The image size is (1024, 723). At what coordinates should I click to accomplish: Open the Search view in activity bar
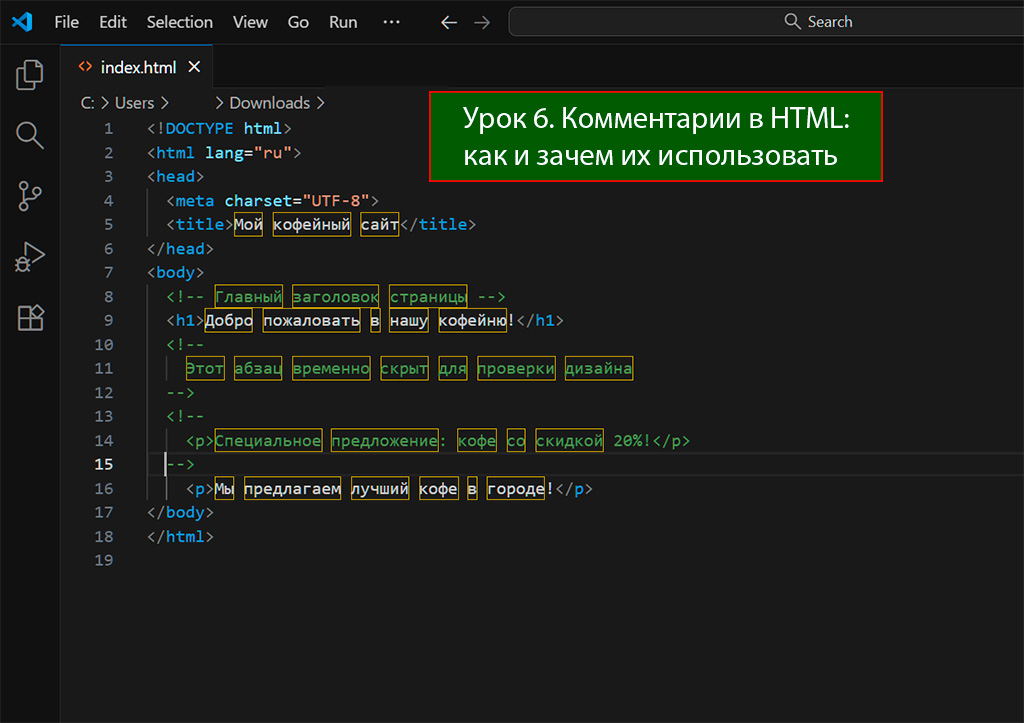click(30, 135)
